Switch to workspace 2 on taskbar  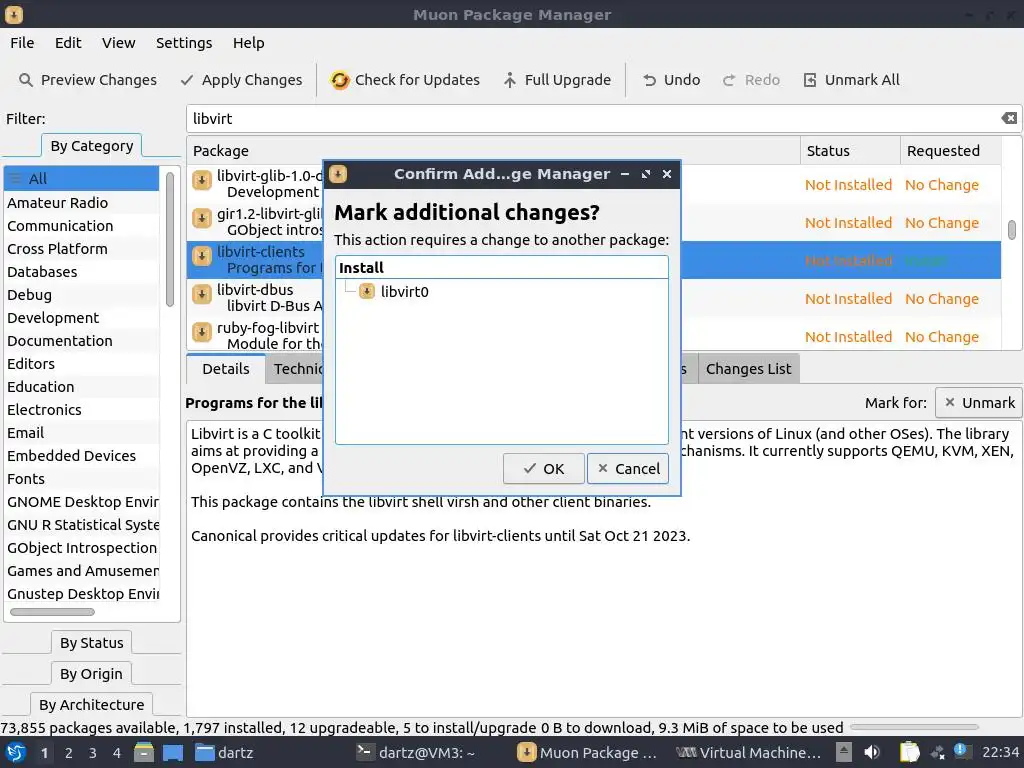click(x=69, y=753)
